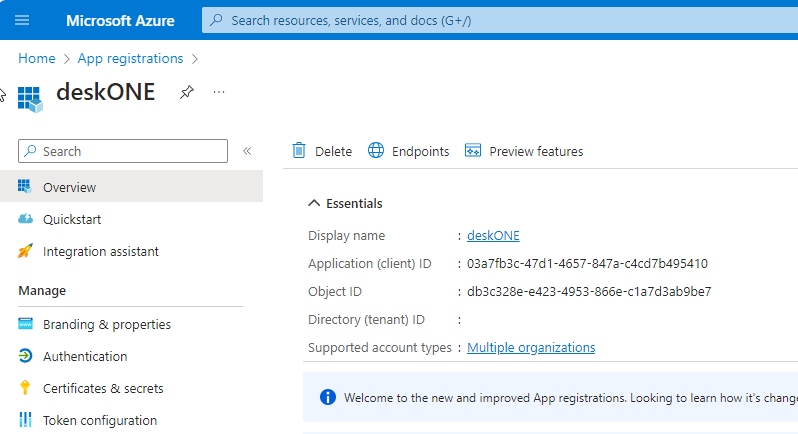Click the magnifier icon in the sidebar search
The width and height of the screenshot is (798, 434).
[x=31, y=151]
